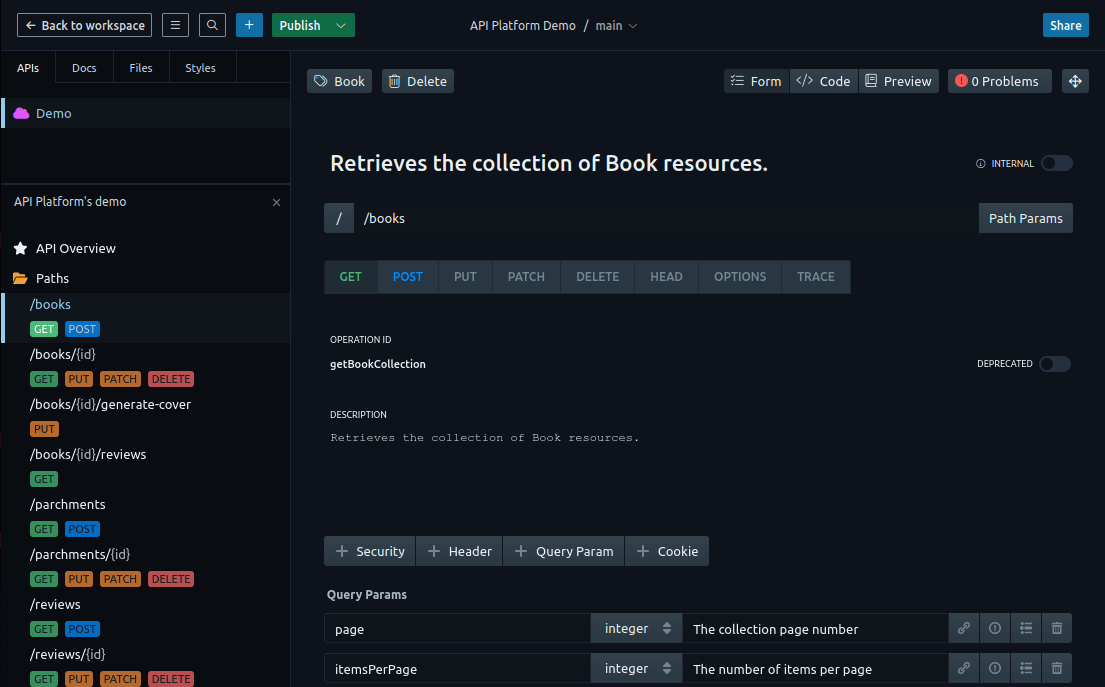Click the Share button
This screenshot has height=687, width=1105.
coord(1066,25)
